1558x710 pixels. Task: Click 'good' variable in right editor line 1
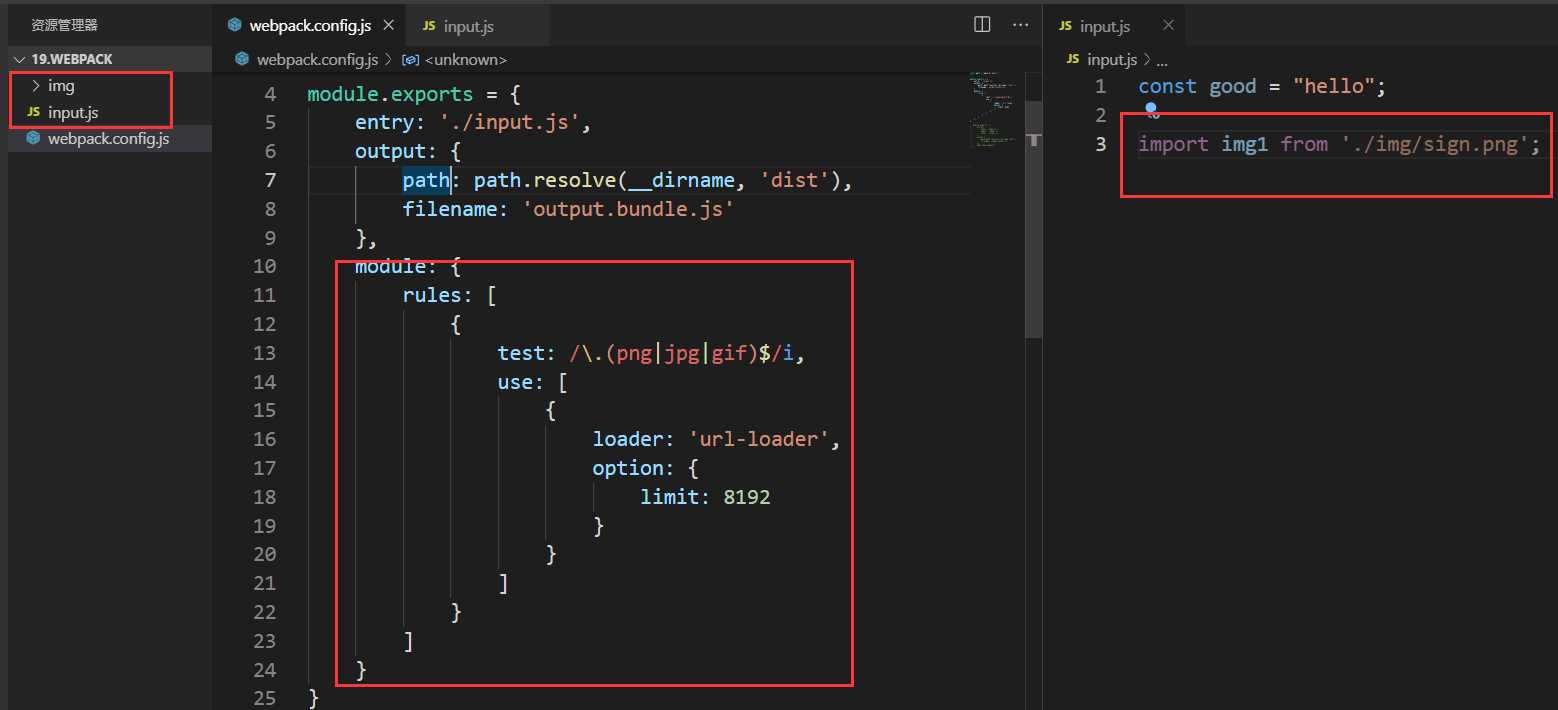(x=1232, y=86)
